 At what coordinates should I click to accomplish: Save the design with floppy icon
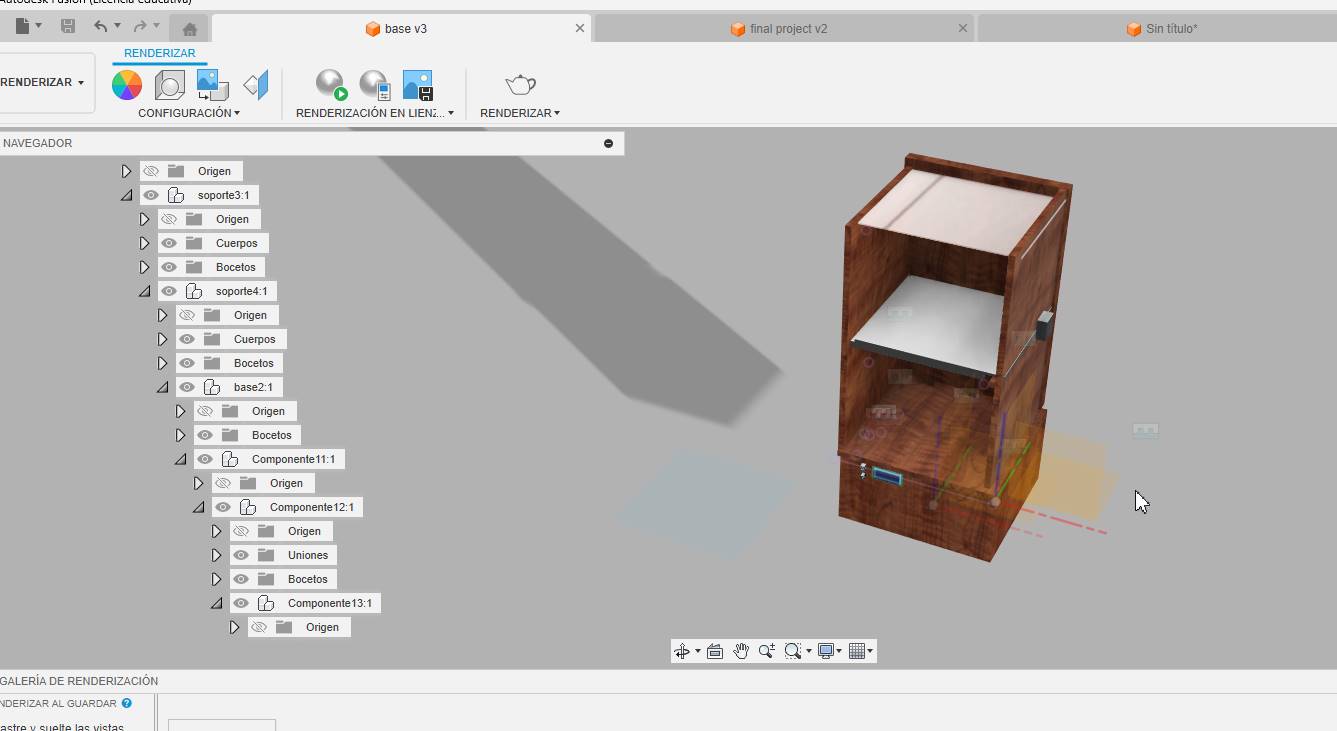(x=68, y=26)
